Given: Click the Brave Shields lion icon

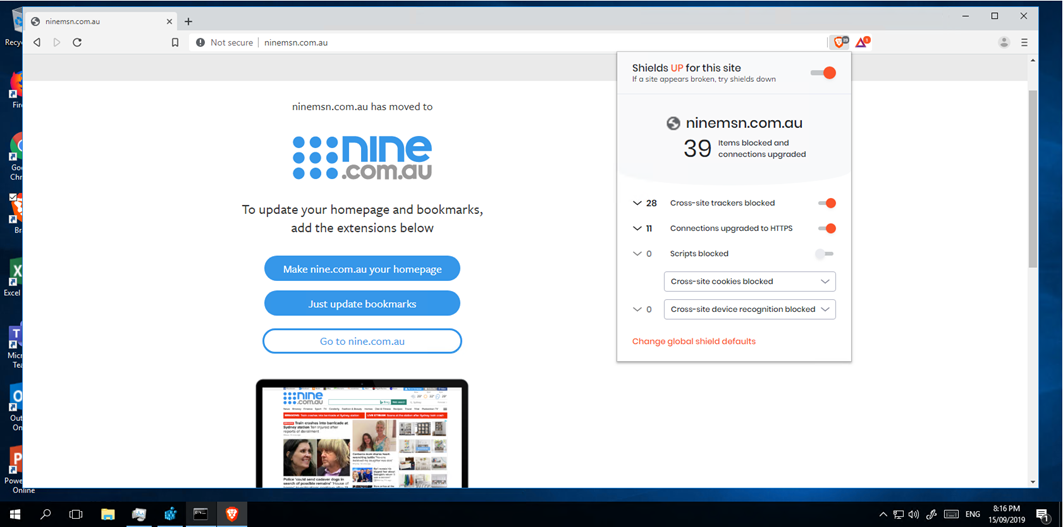Looking at the screenshot, I should pyautogui.click(x=839, y=42).
